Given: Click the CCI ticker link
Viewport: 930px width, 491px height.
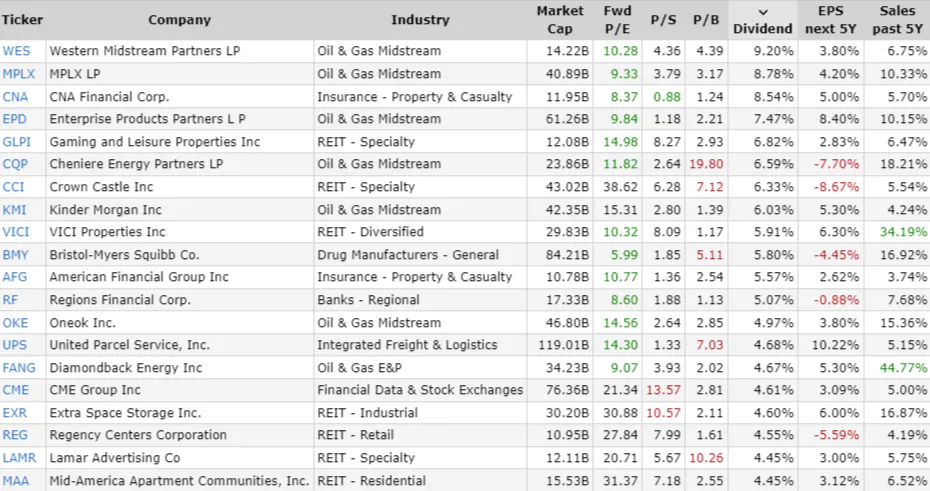Looking at the screenshot, I should [13, 187].
